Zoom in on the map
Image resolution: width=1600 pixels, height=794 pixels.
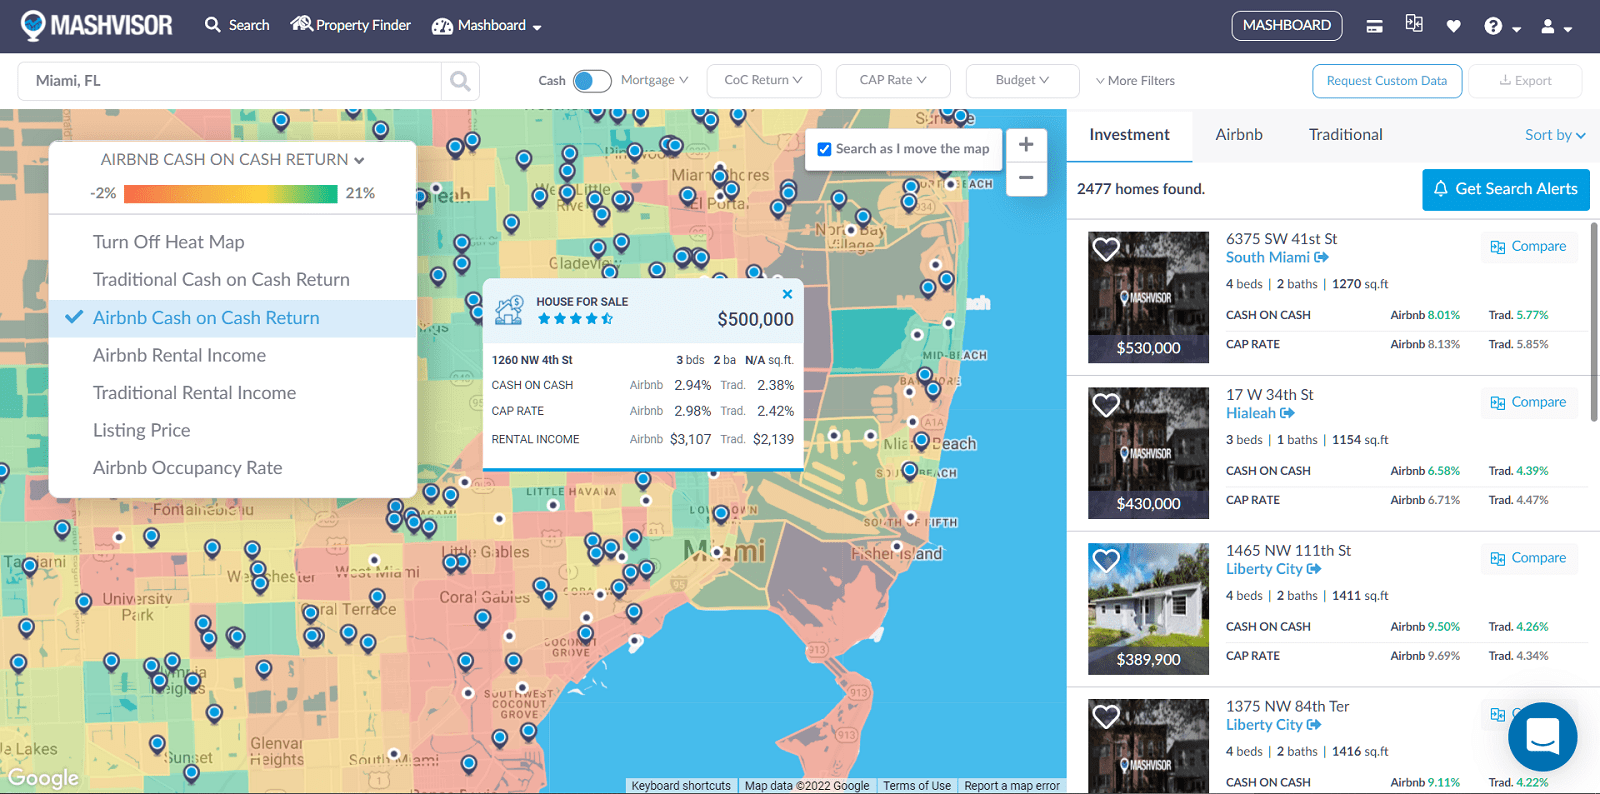pyautogui.click(x=1026, y=145)
